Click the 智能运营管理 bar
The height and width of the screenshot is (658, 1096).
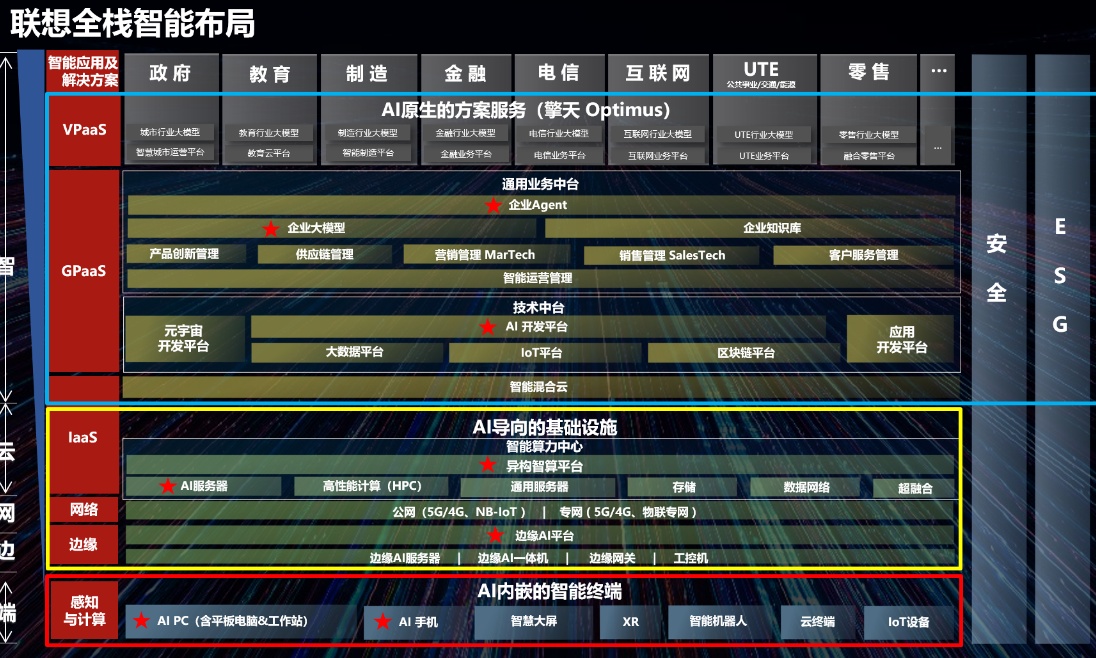pyautogui.click(x=541, y=278)
